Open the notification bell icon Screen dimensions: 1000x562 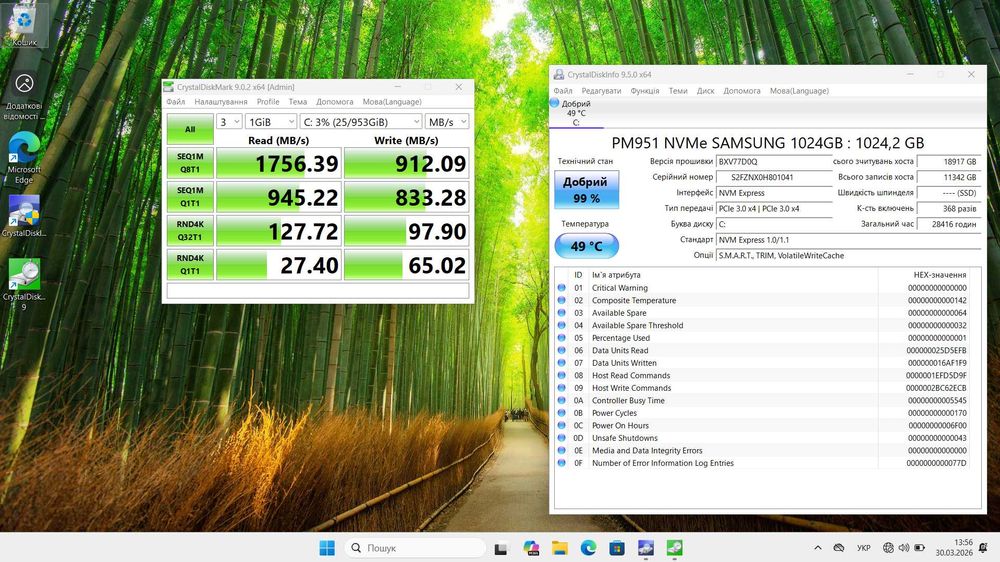pyautogui.click(x=983, y=548)
